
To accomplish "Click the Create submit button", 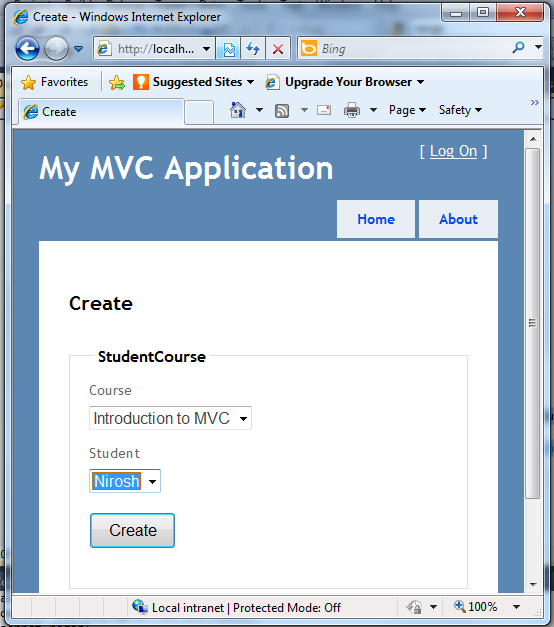I will click(132, 530).
